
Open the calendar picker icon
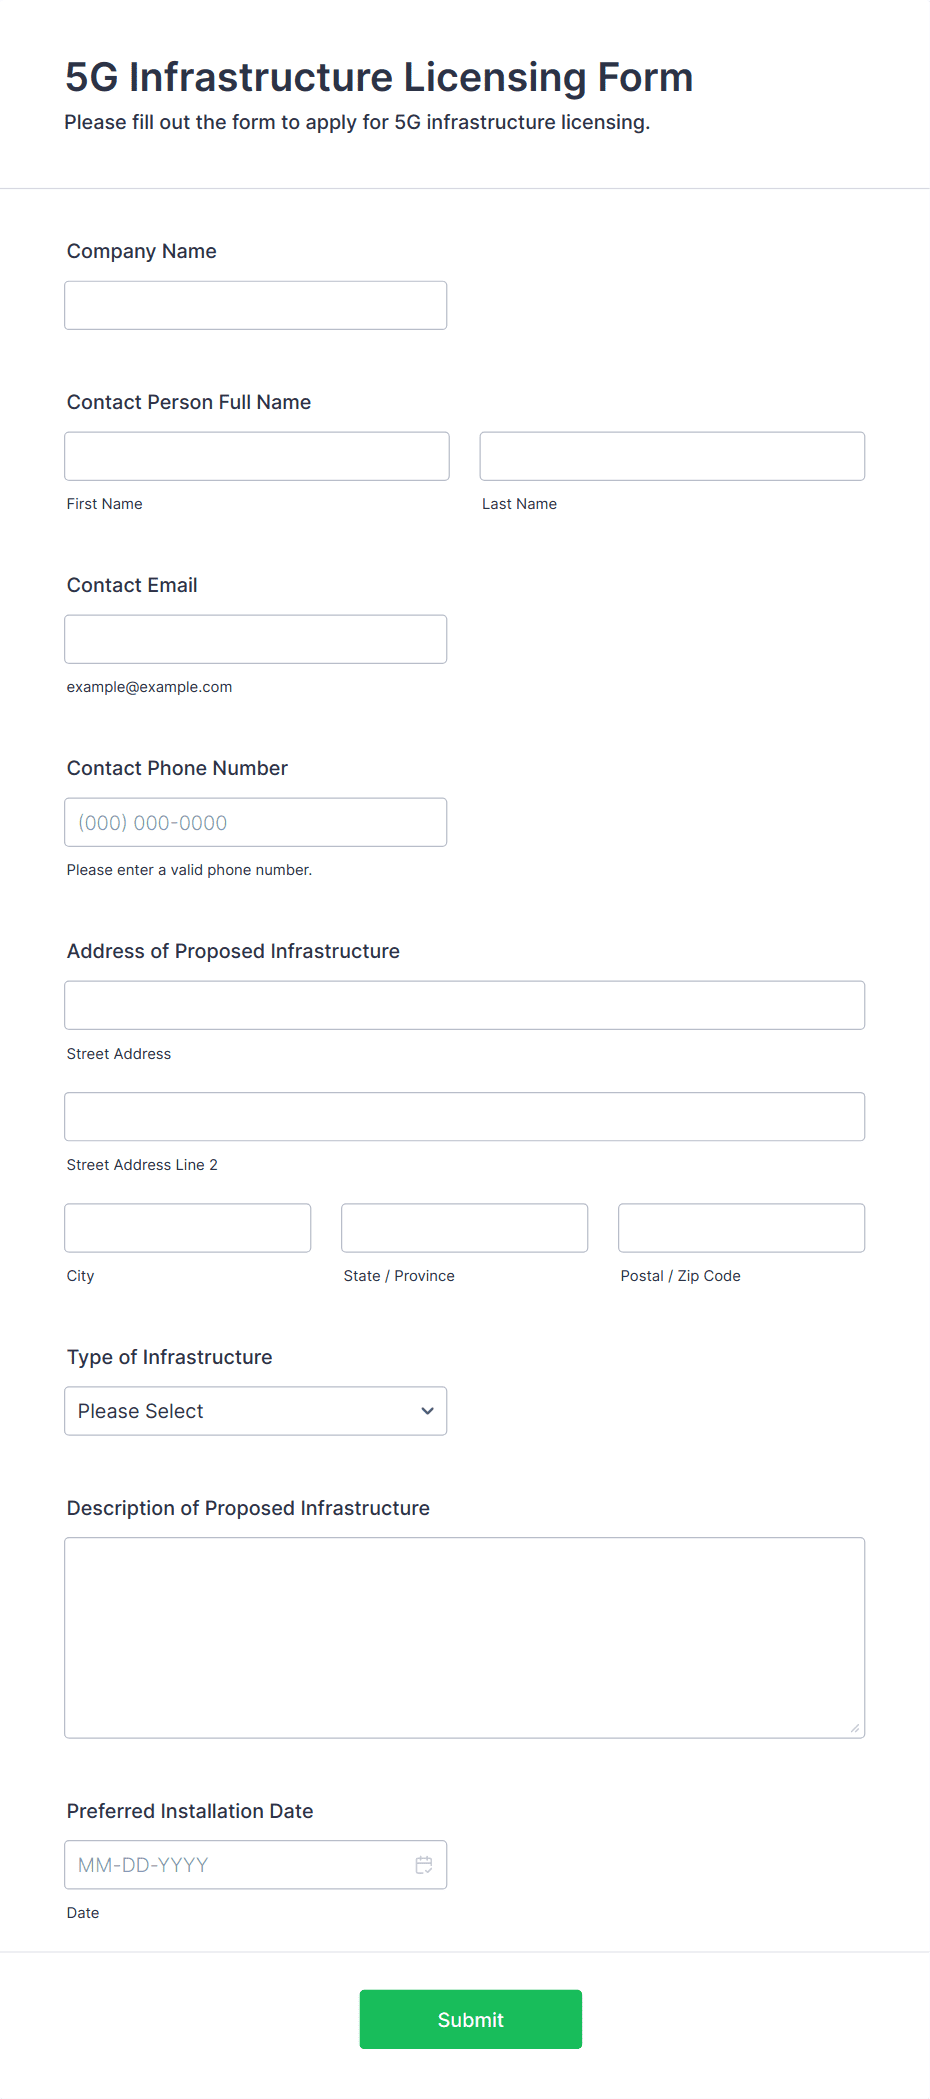pyautogui.click(x=424, y=1865)
